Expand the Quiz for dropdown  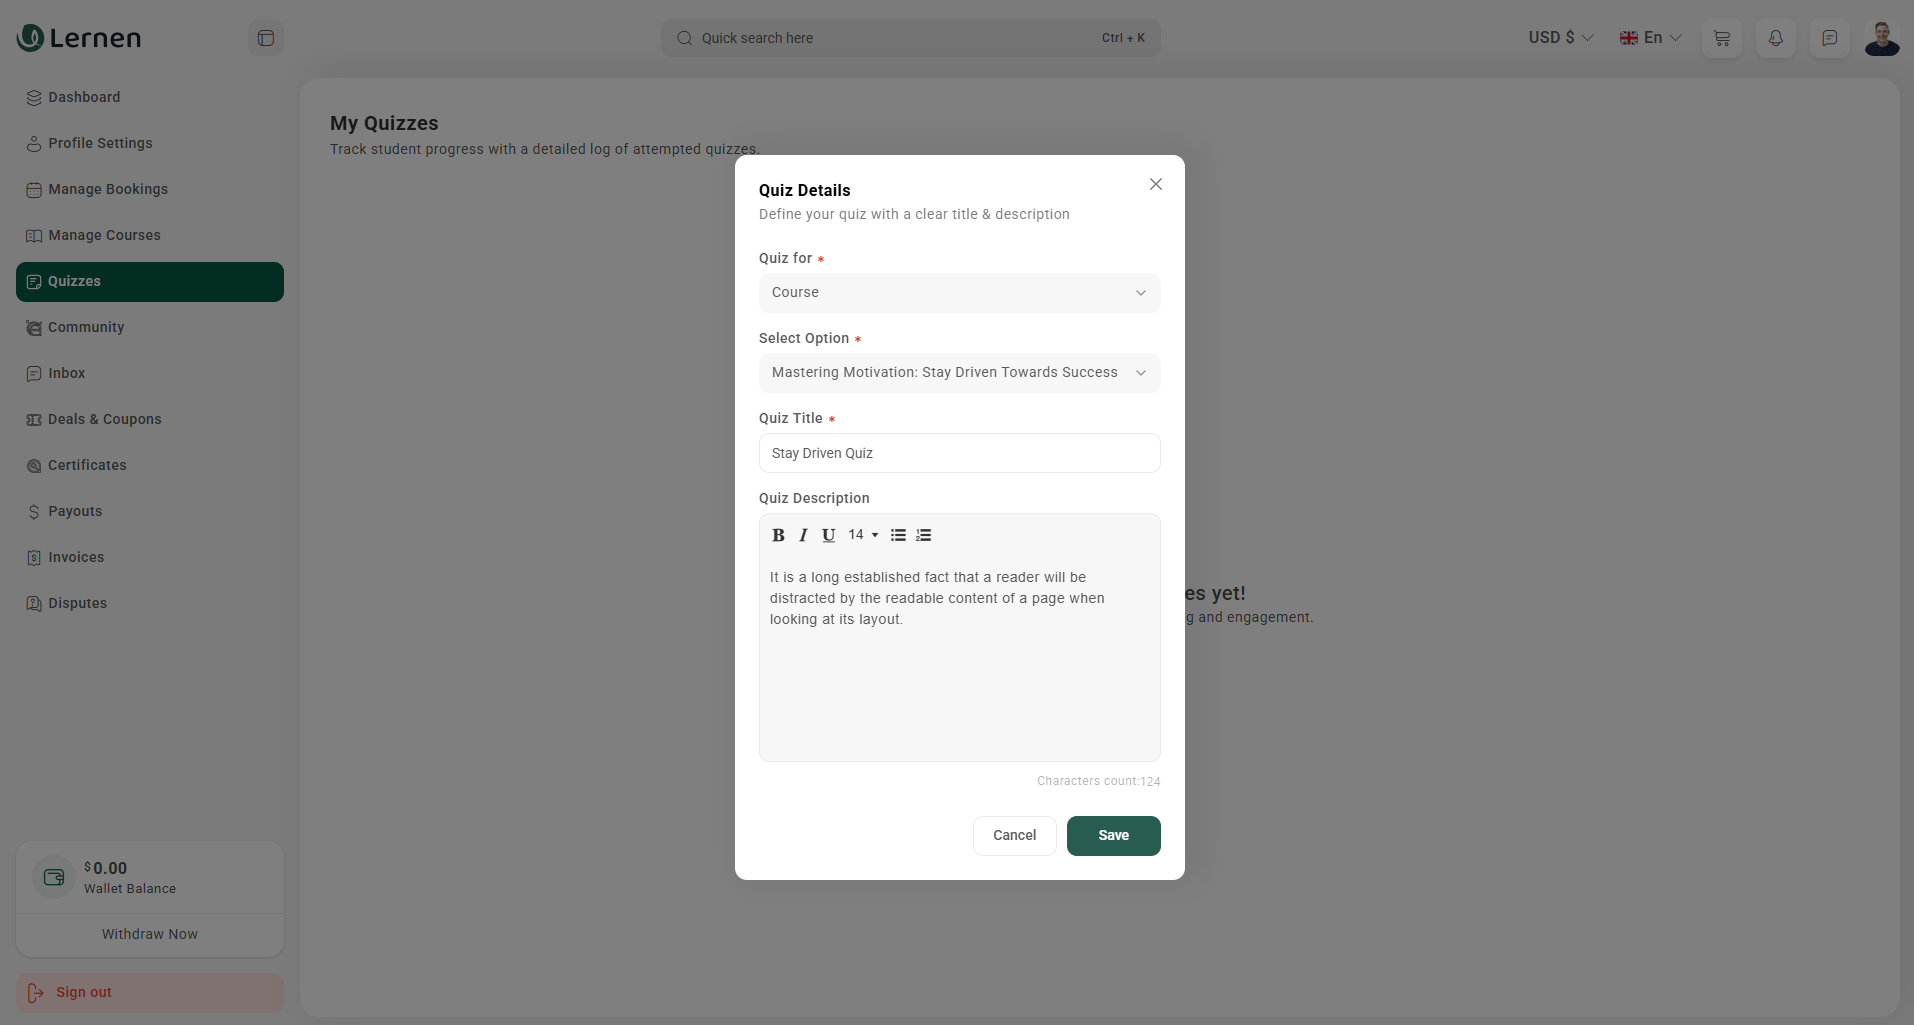[x=959, y=293]
